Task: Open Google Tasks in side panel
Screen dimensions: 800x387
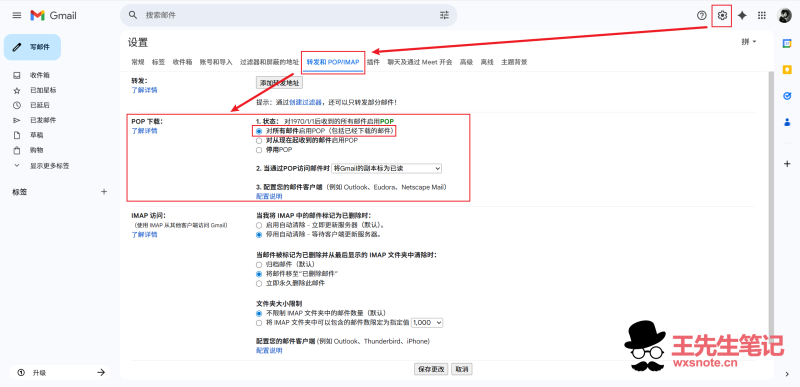Action: click(x=787, y=96)
